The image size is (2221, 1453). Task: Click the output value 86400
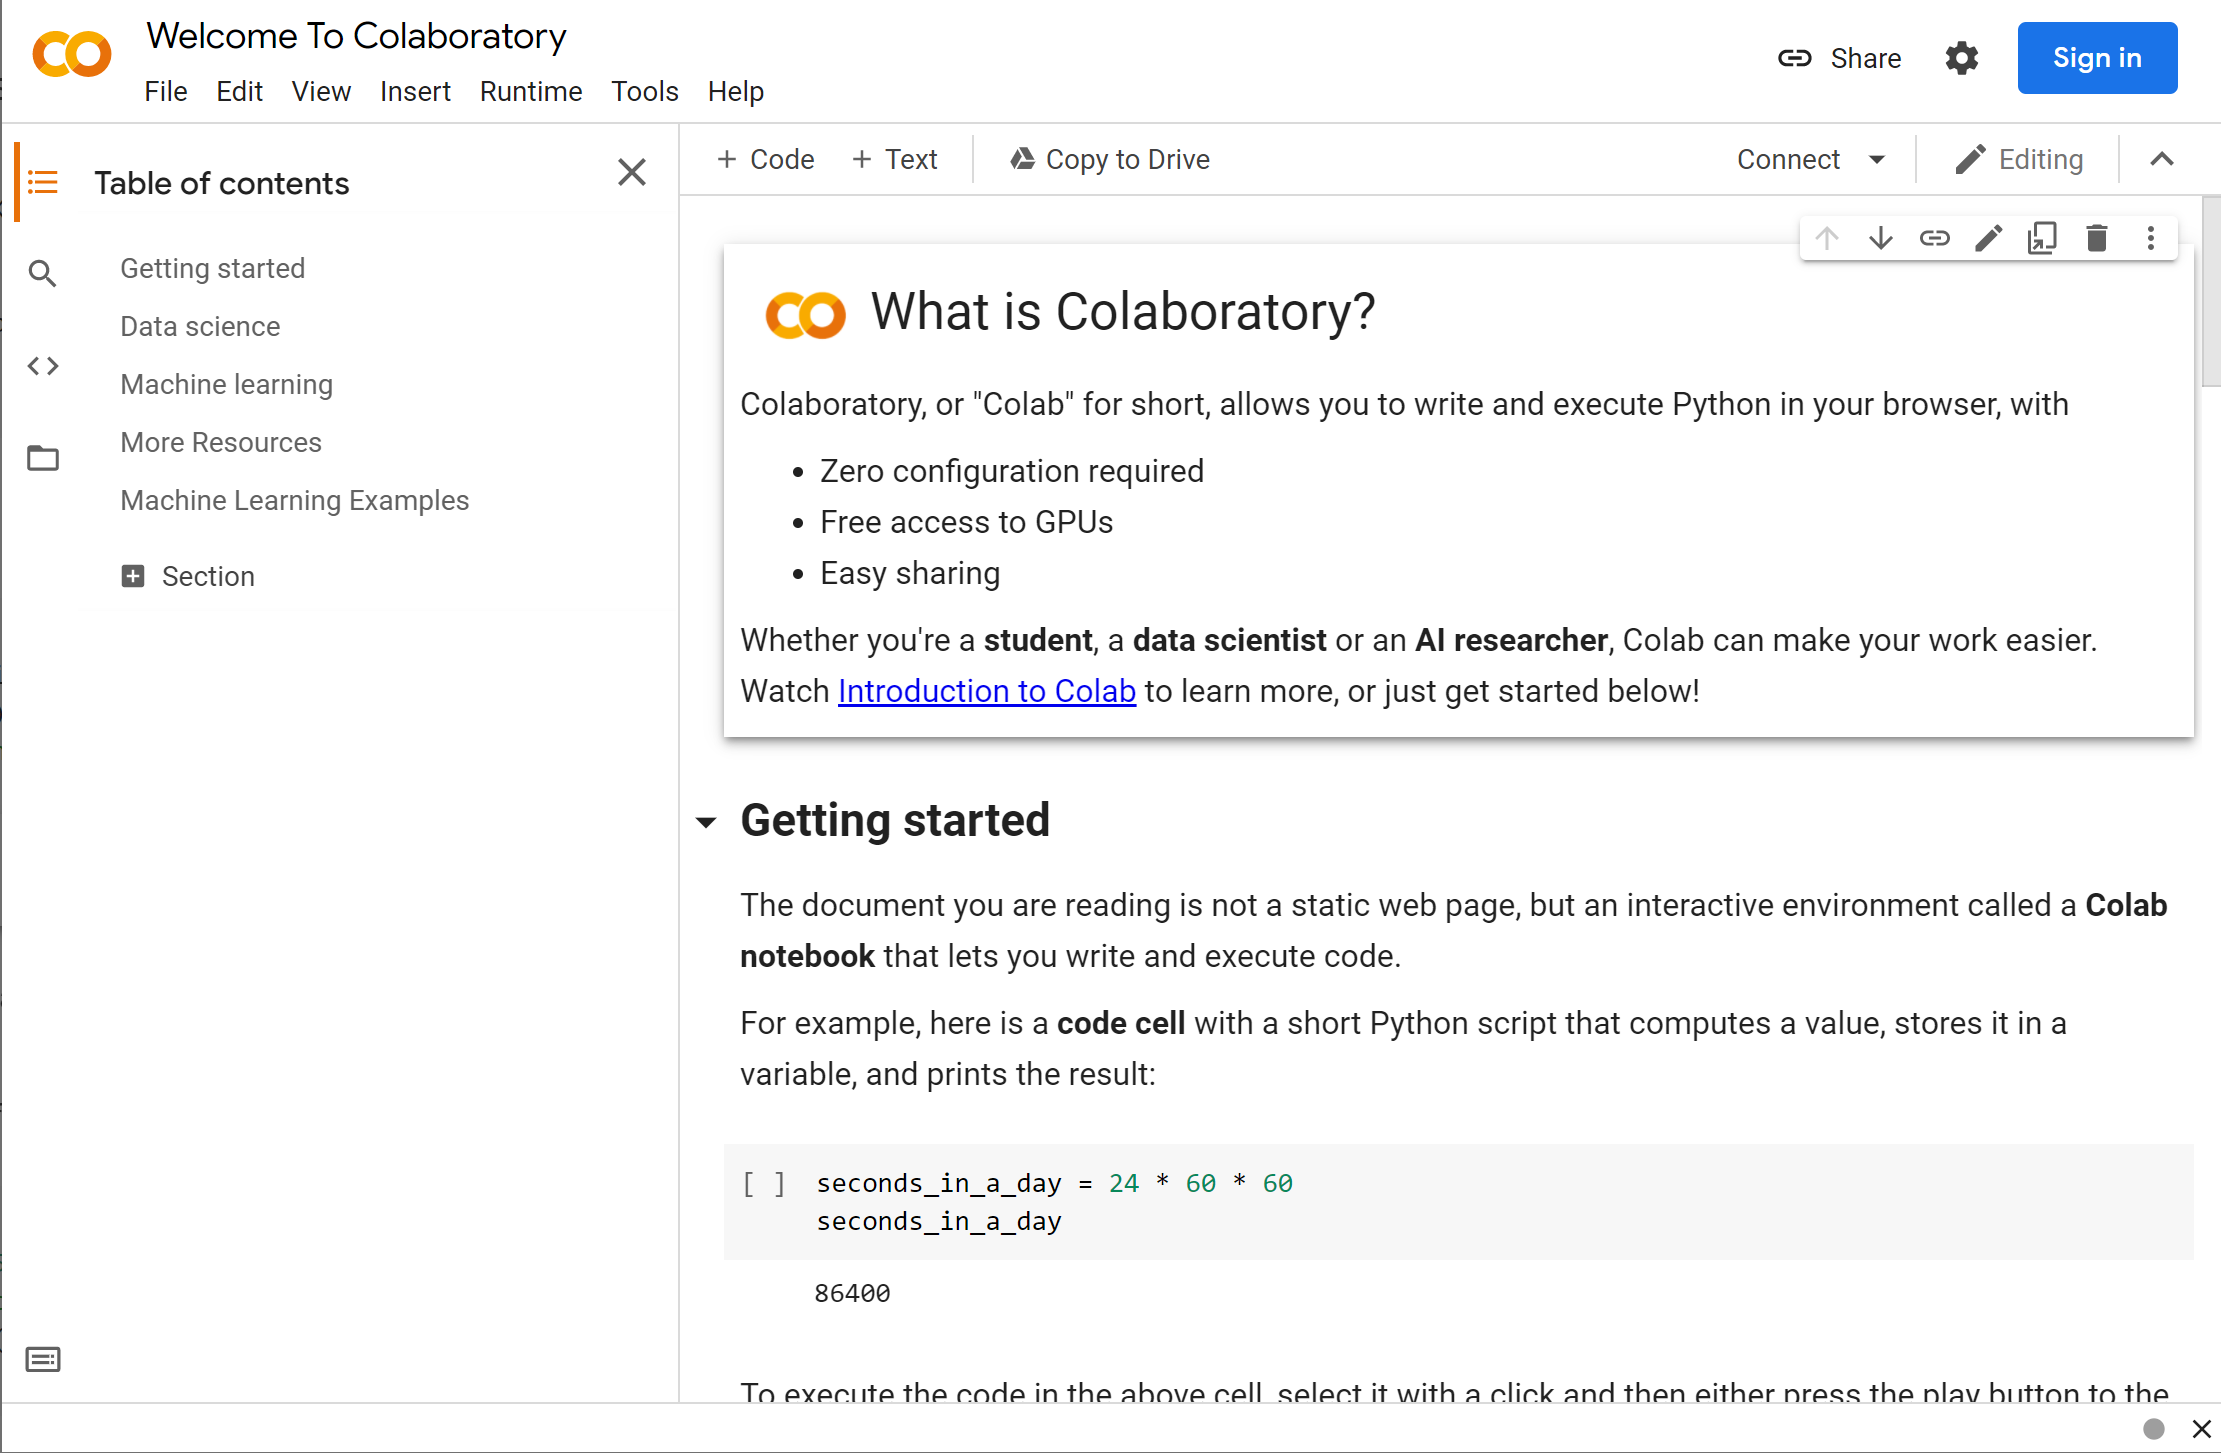coord(852,1293)
